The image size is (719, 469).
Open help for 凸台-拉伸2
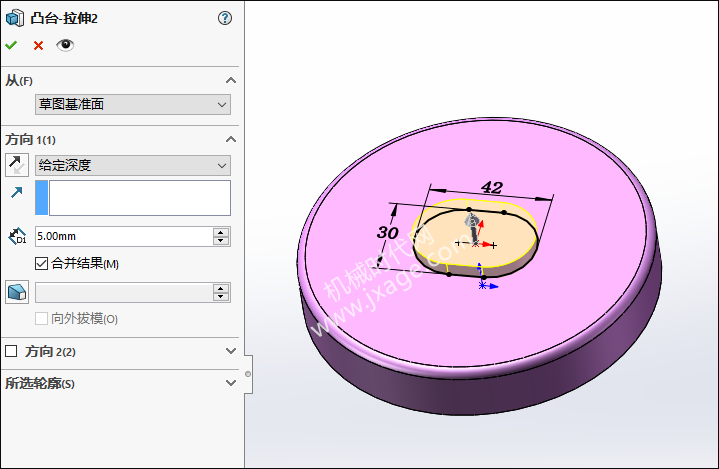[x=225, y=18]
